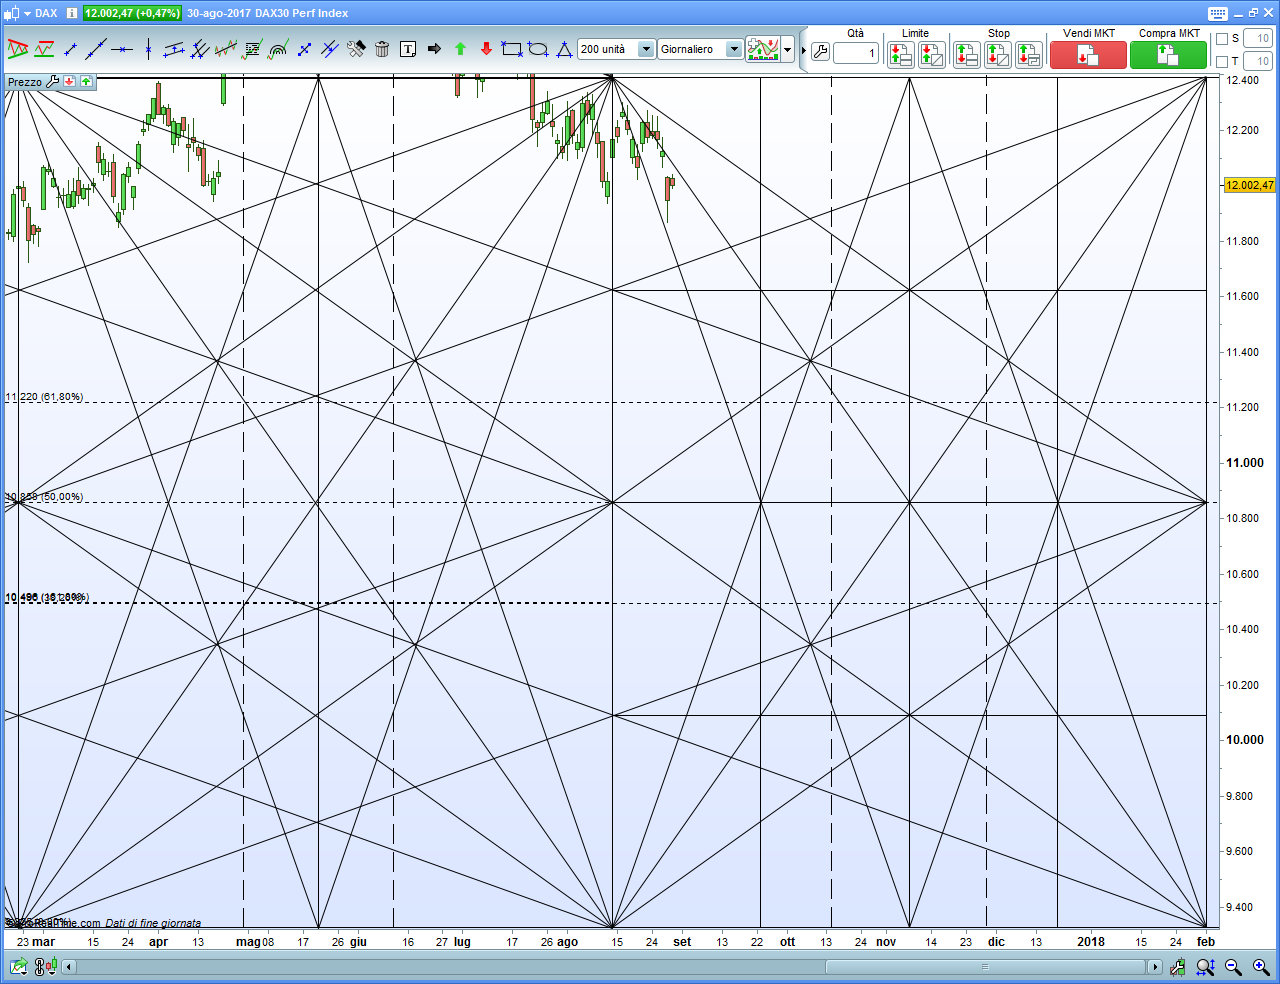Image resolution: width=1280 pixels, height=984 pixels.
Task: Click the zoom out magnifier
Action: tap(1233, 967)
